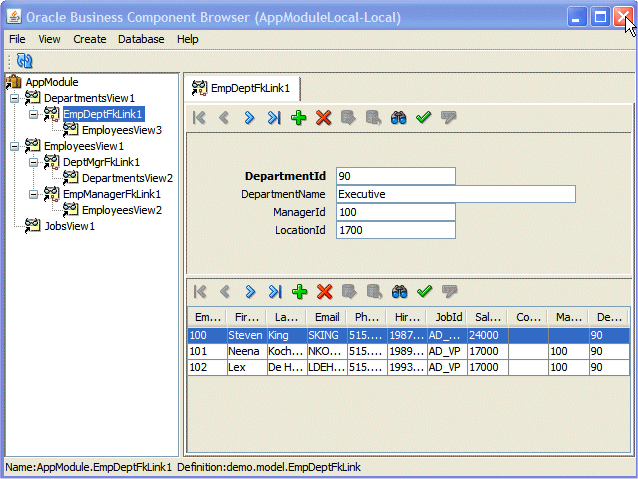Viewport: 638px width, 479px height.
Task: Collapse the EmpManagerFkLink1 tree node
Action: 33,195
